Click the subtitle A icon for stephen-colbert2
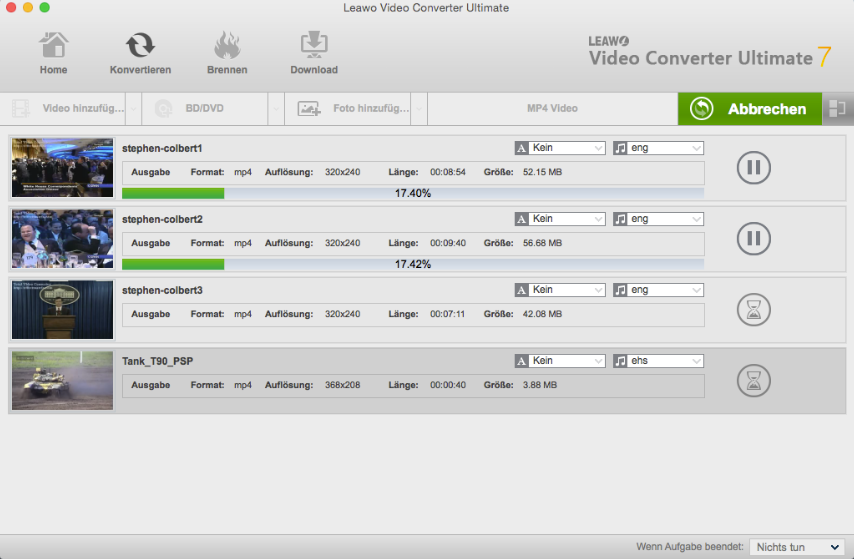This screenshot has width=854, height=559. pos(521,218)
